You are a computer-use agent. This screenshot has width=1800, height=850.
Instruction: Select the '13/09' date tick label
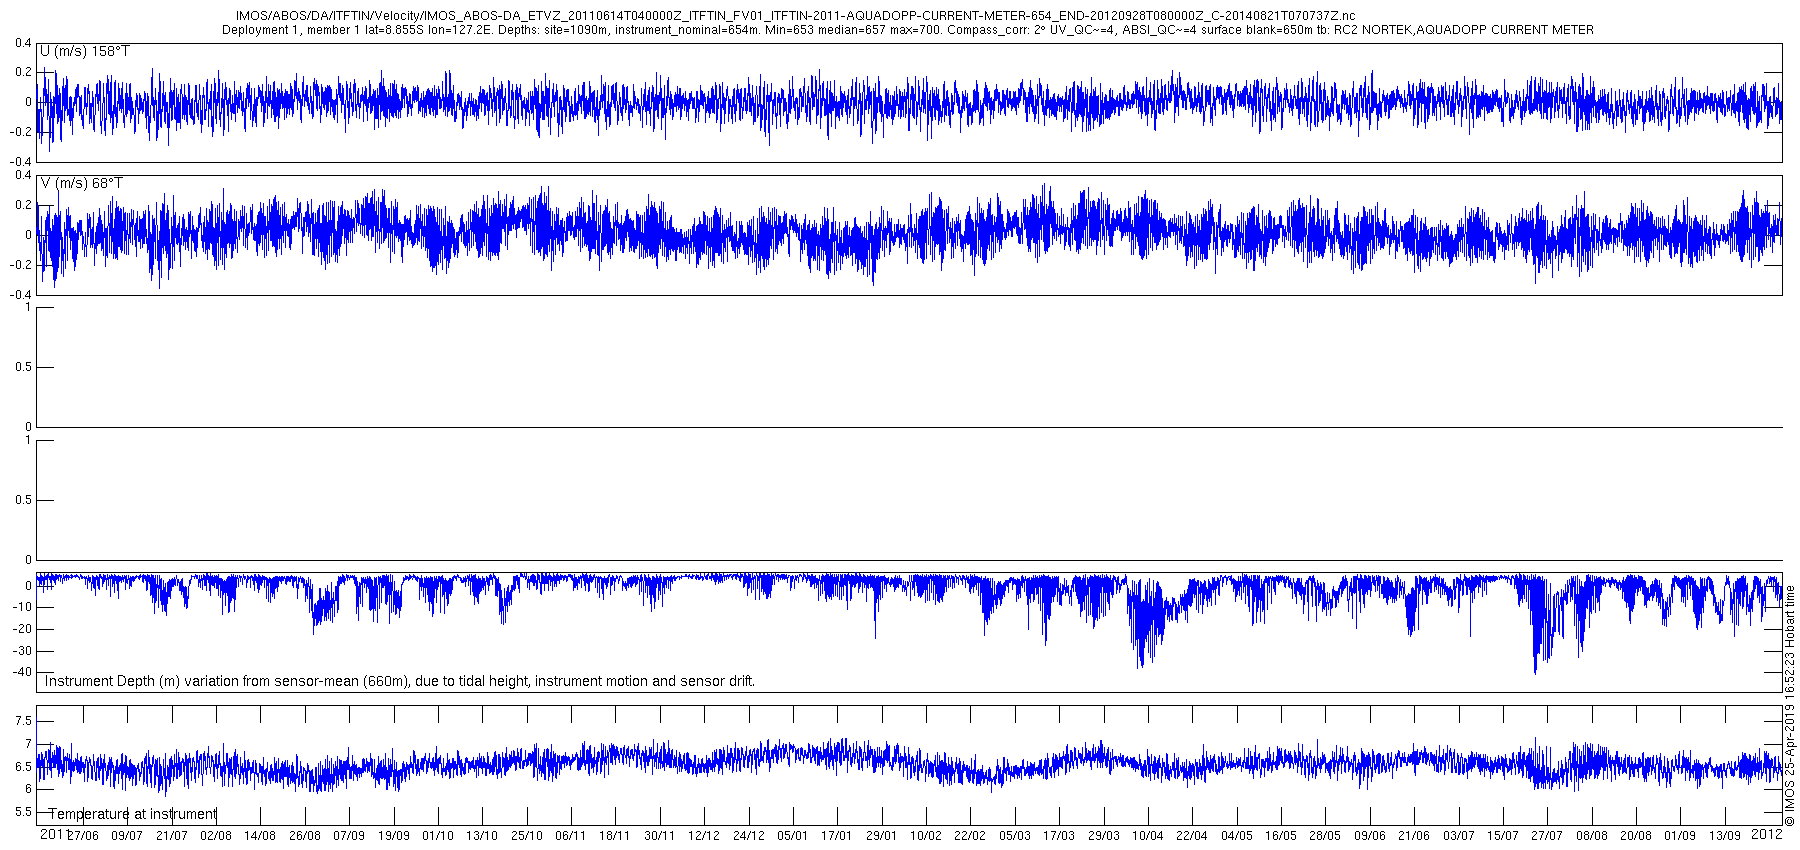pos(1724,836)
